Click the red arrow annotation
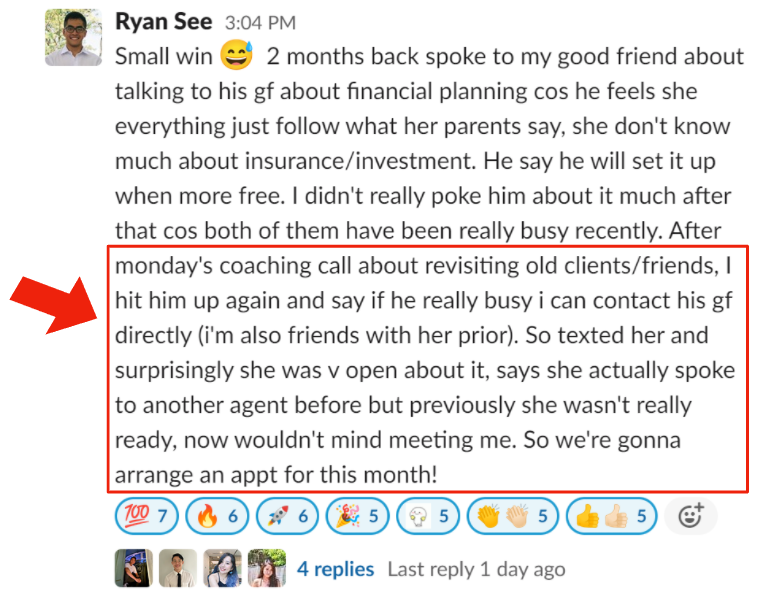Image resolution: width=764 pixels, height=601 pixels. coord(54,305)
